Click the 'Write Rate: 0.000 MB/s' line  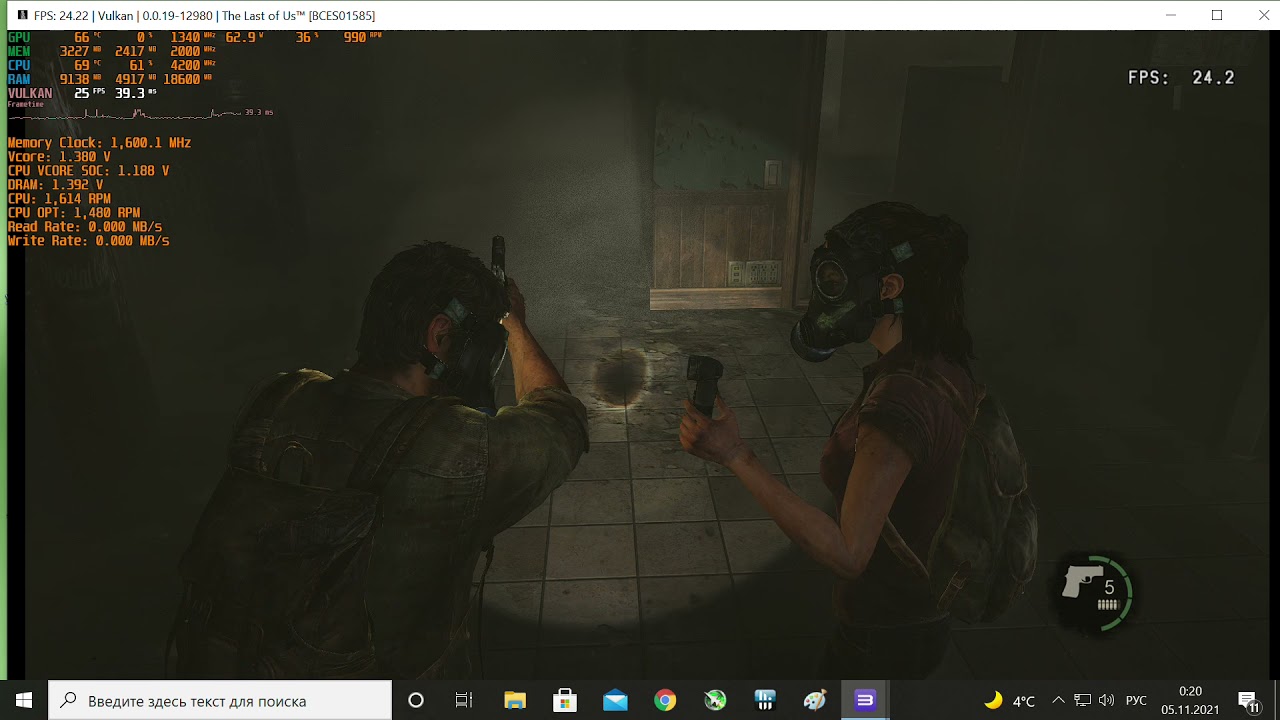(x=88, y=241)
